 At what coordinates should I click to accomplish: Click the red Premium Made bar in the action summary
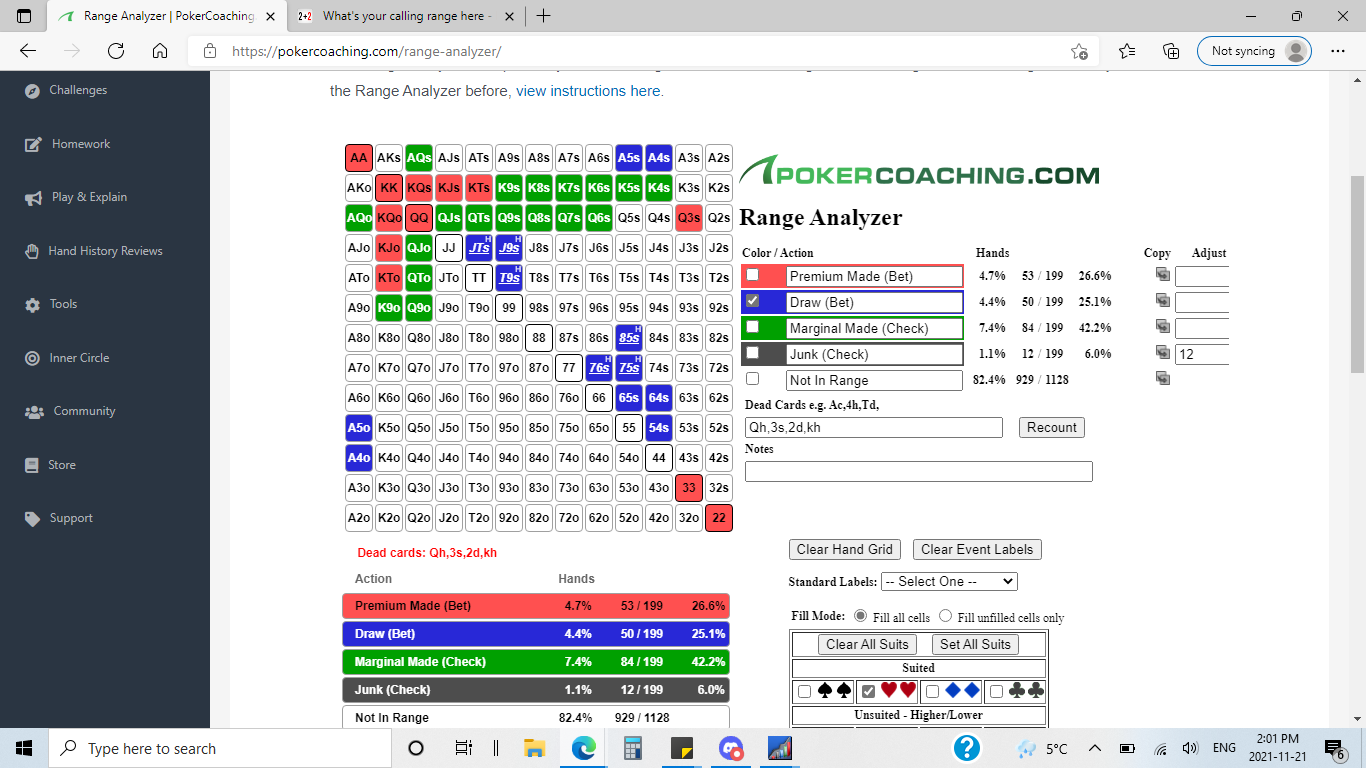pos(536,606)
